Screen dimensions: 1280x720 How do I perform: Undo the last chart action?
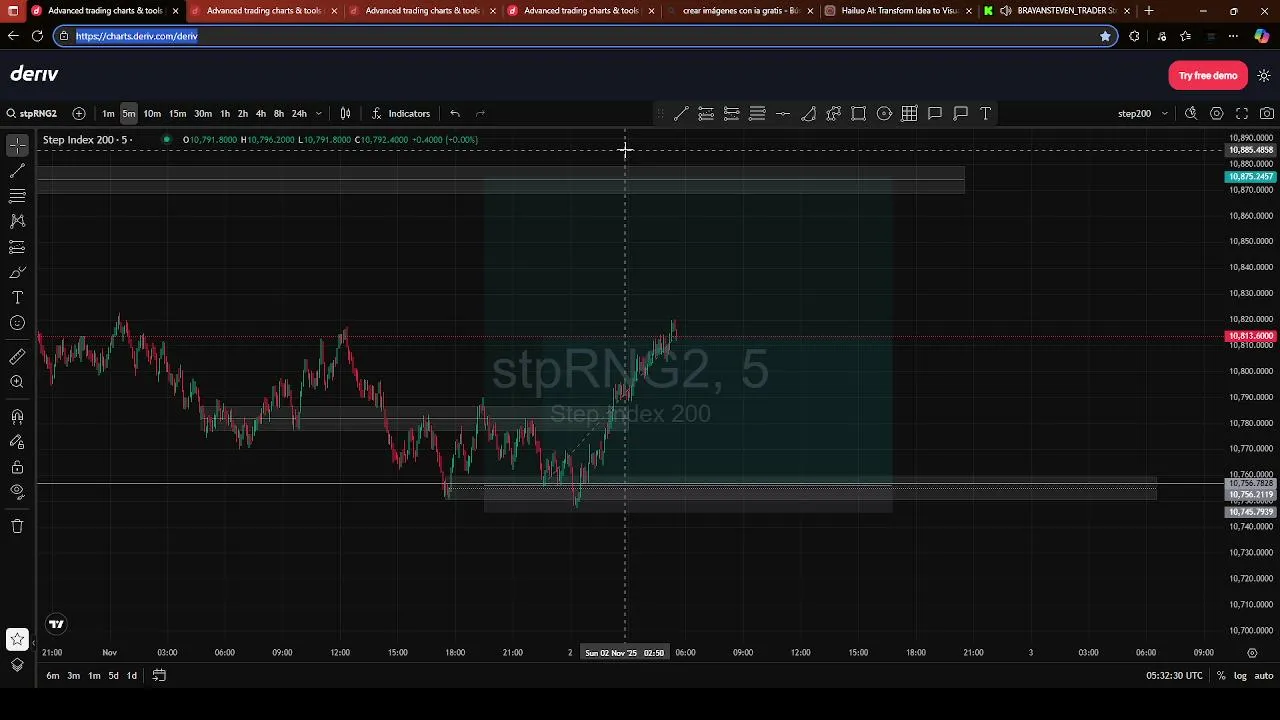pos(455,114)
